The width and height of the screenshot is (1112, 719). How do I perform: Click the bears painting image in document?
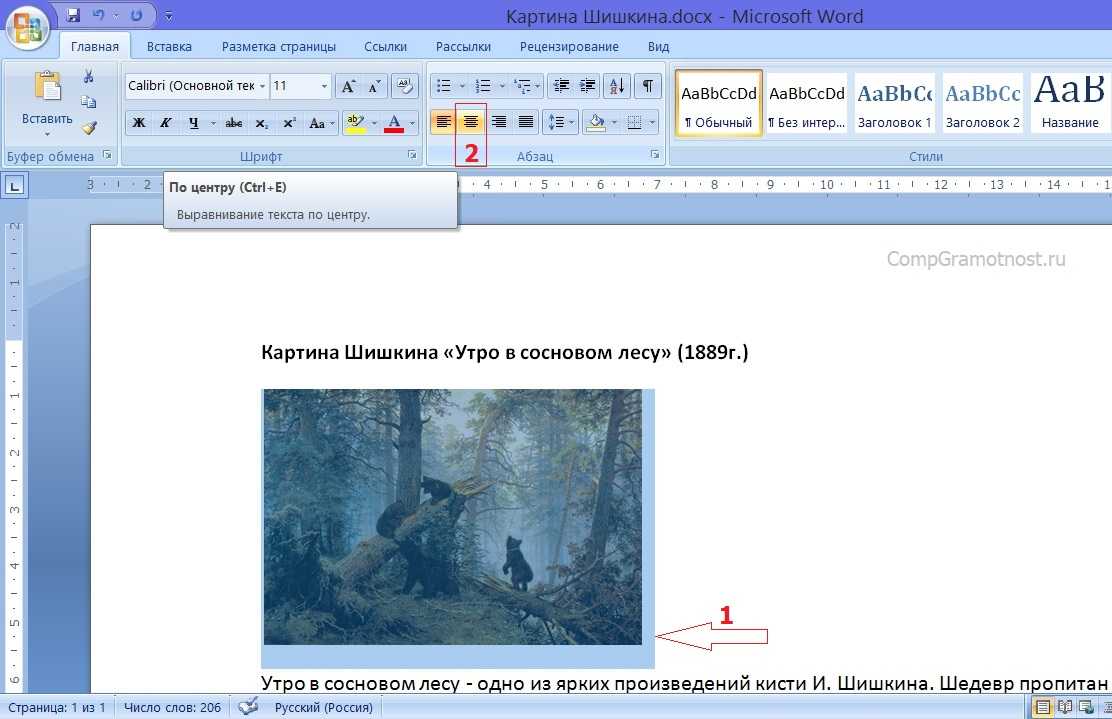[452, 517]
